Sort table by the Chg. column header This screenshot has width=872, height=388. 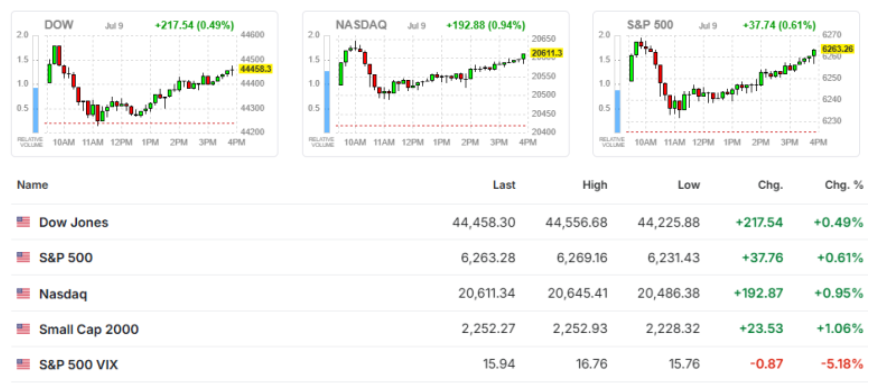(x=771, y=185)
